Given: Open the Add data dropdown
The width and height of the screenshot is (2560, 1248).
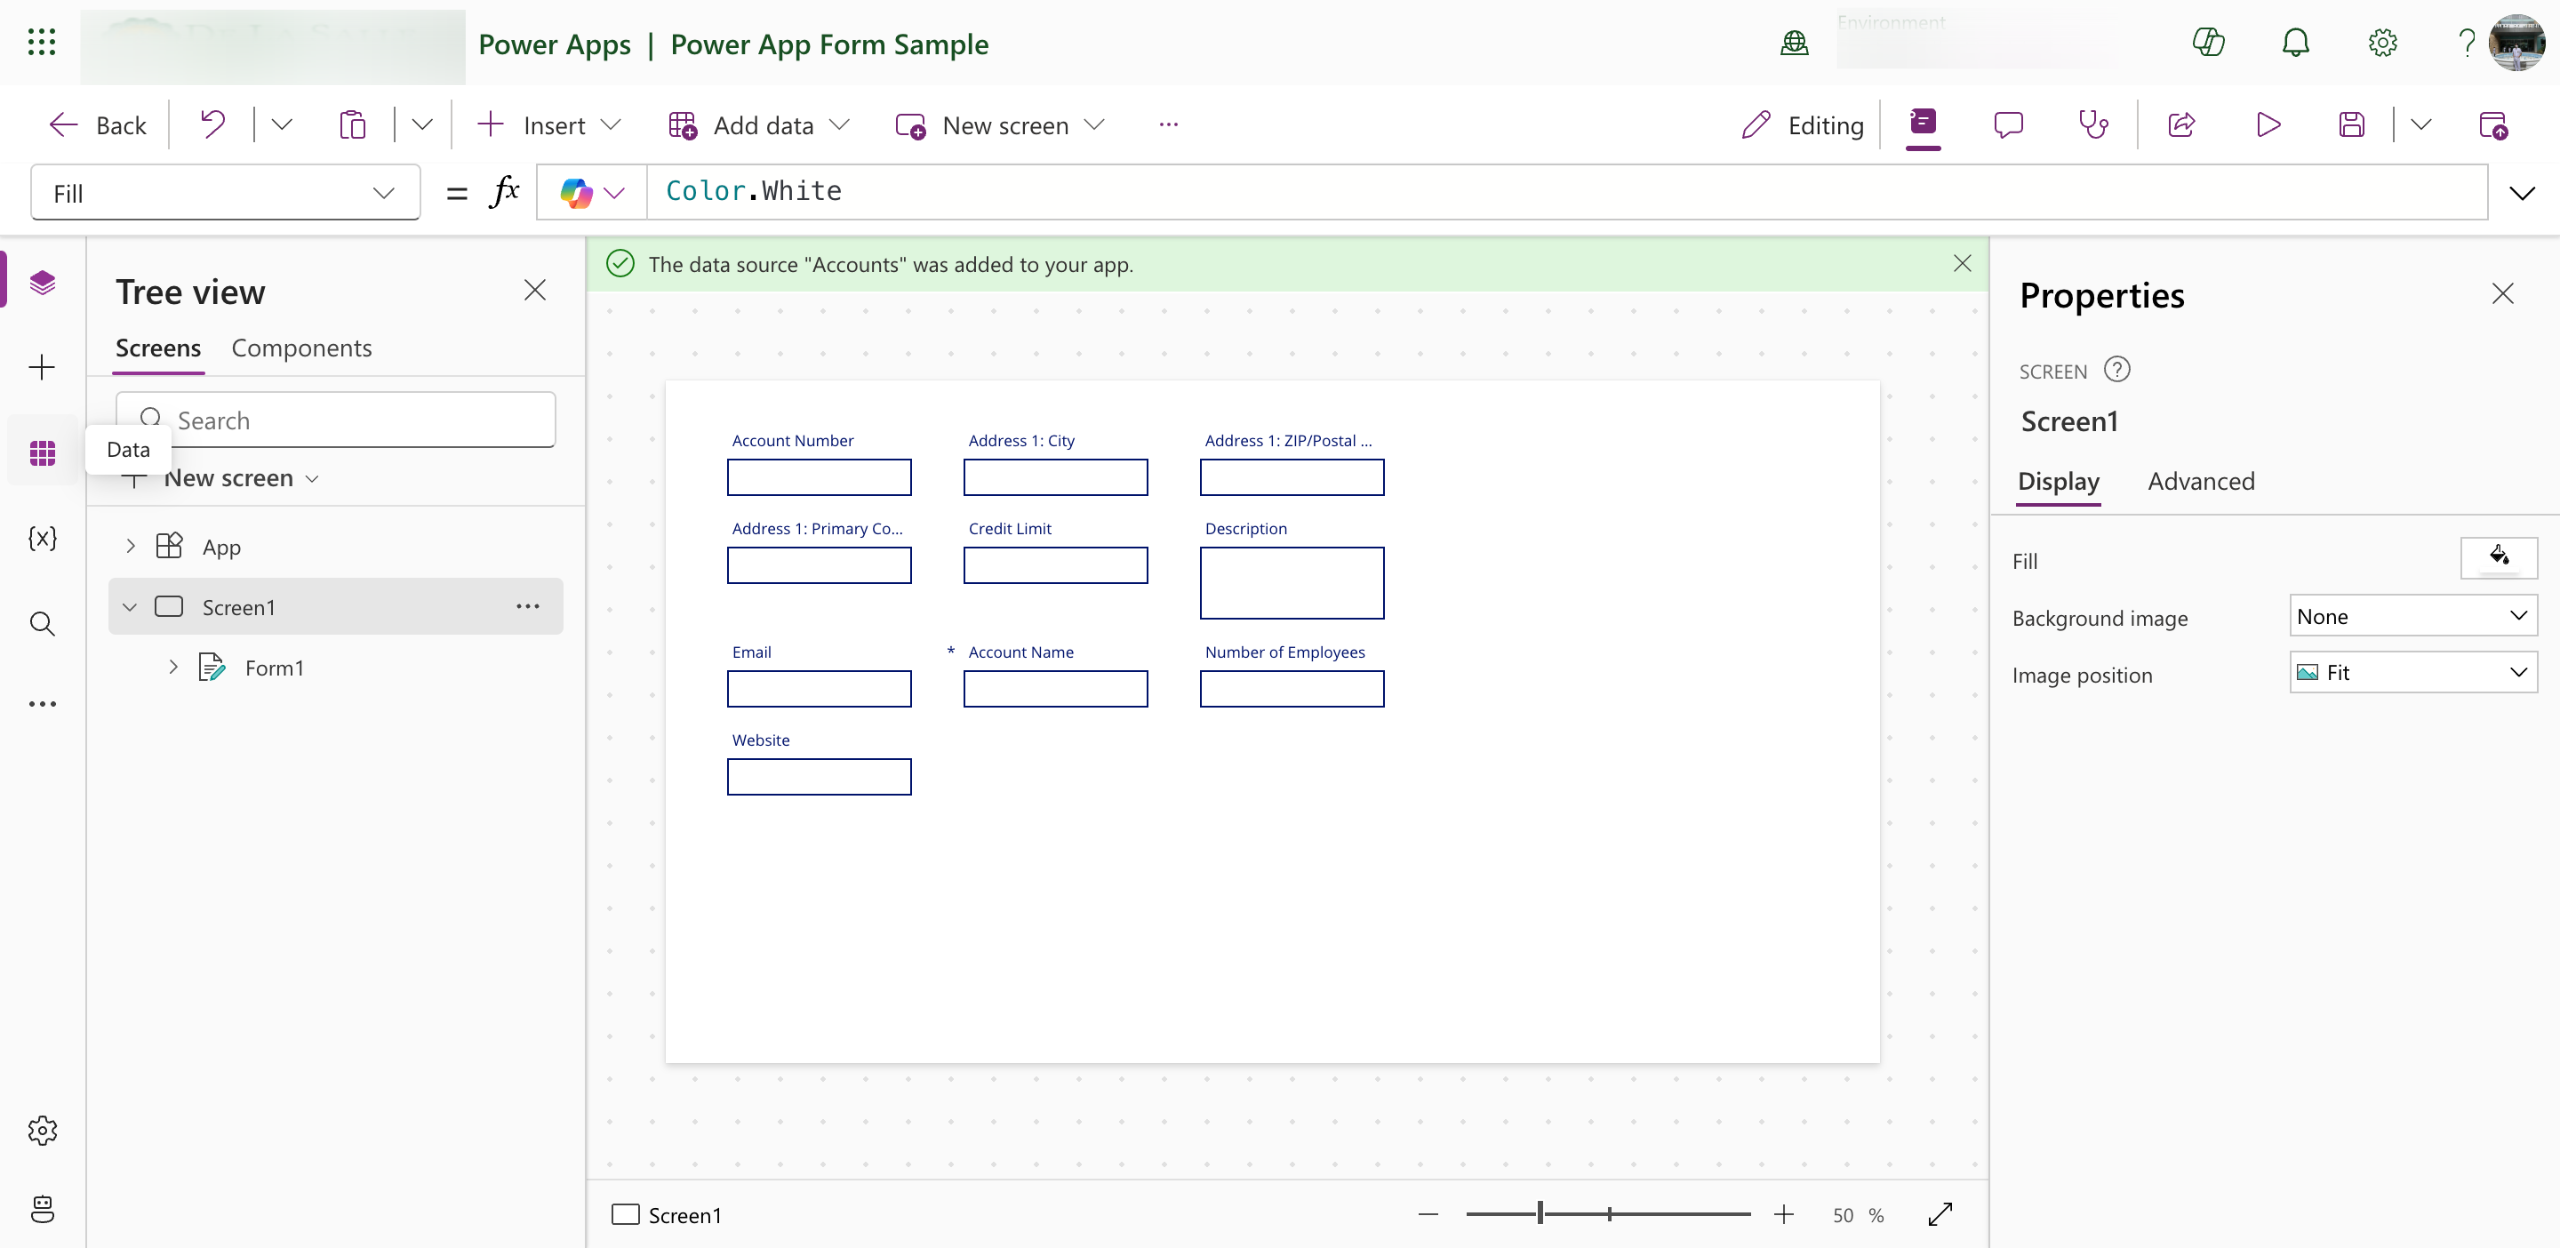Looking at the screenshot, I should (760, 125).
